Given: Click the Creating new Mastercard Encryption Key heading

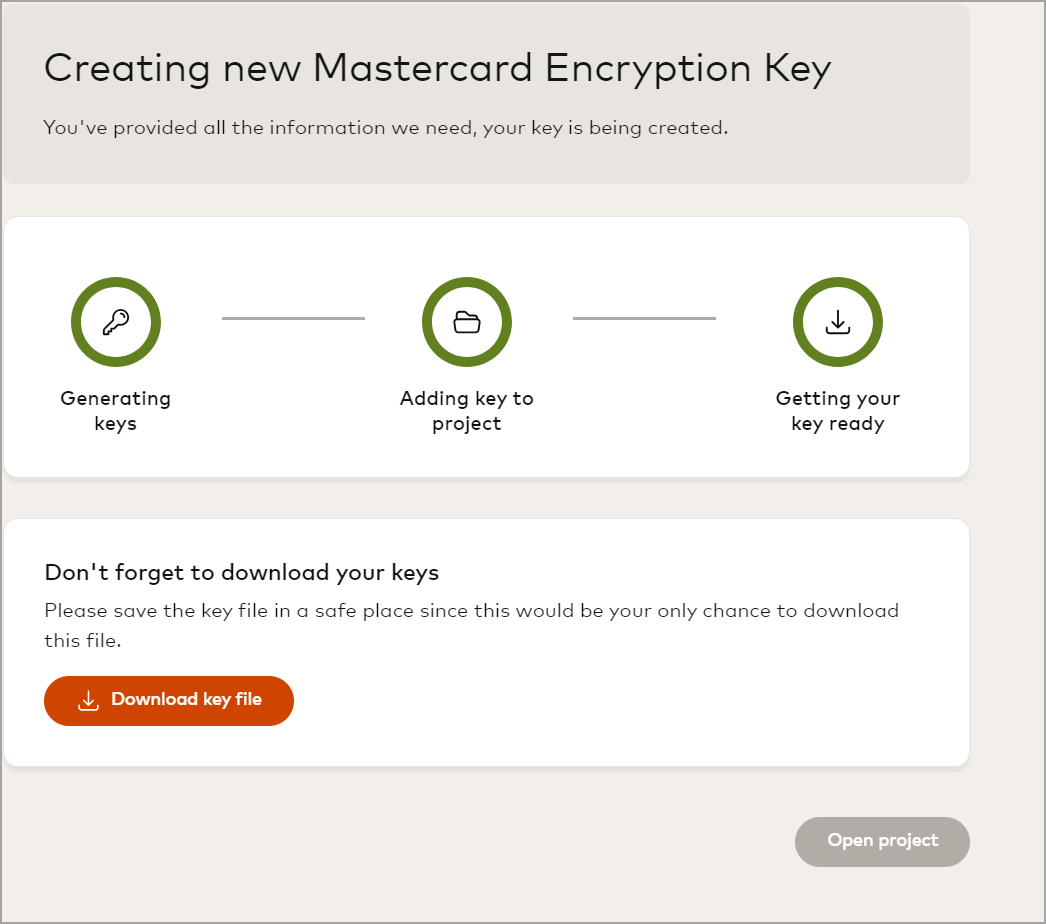Looking at the screenshot, I should pos(436,68).
